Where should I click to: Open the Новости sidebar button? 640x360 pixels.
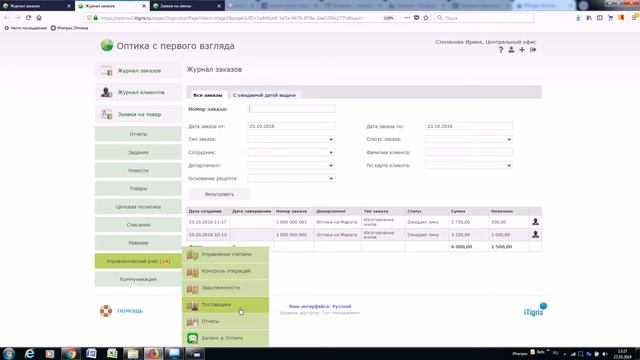click(x=138, y=170)
